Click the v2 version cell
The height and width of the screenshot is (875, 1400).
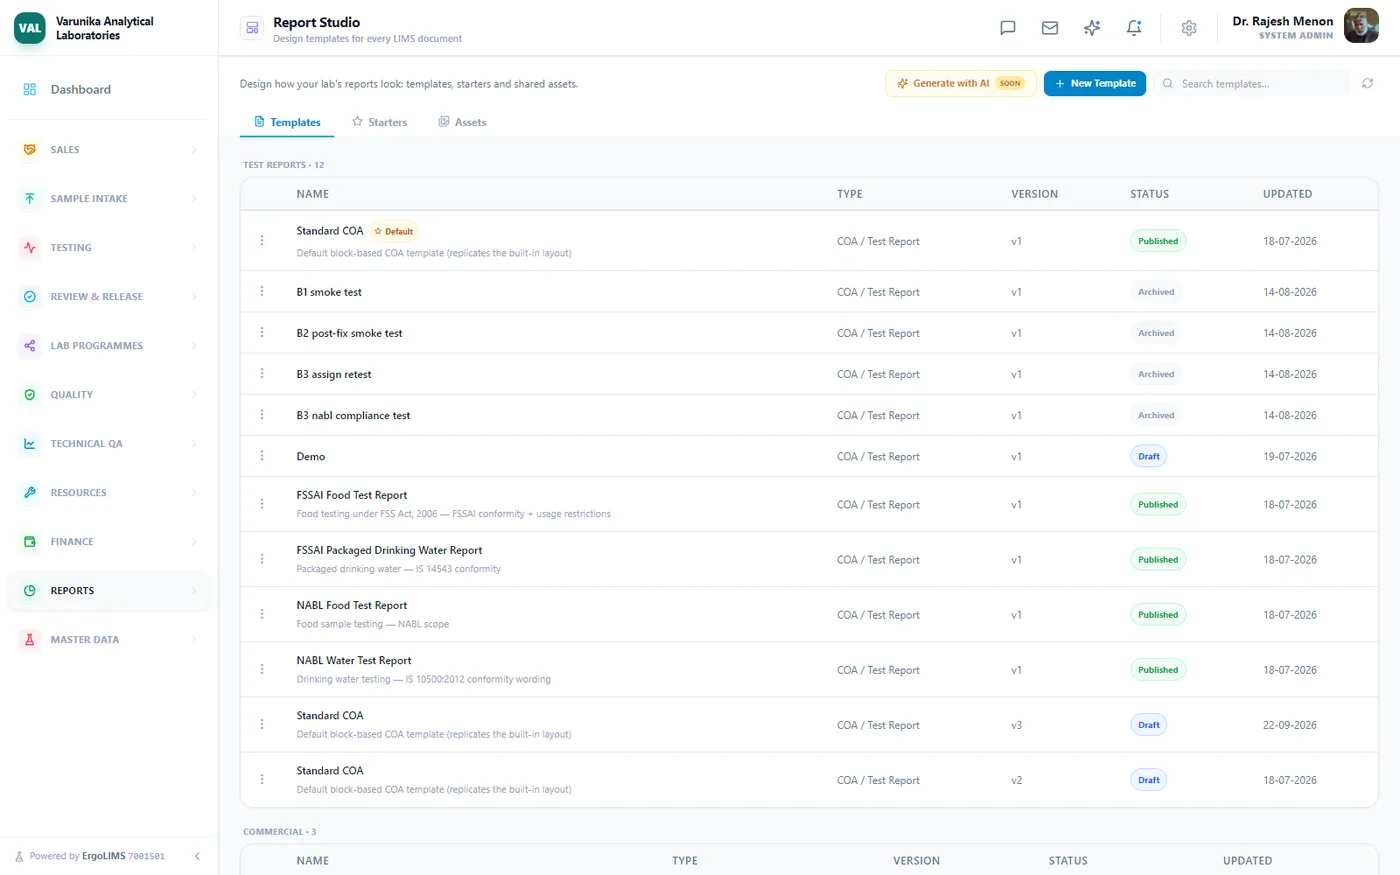1016,780
